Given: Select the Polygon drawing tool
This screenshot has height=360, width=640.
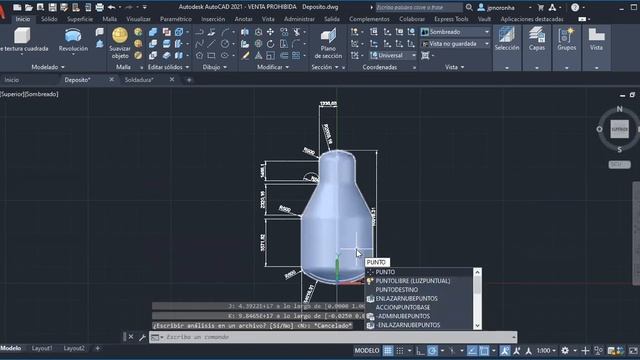Looking at the screenshot, I should pyautogui.click(x=199, y=56).
